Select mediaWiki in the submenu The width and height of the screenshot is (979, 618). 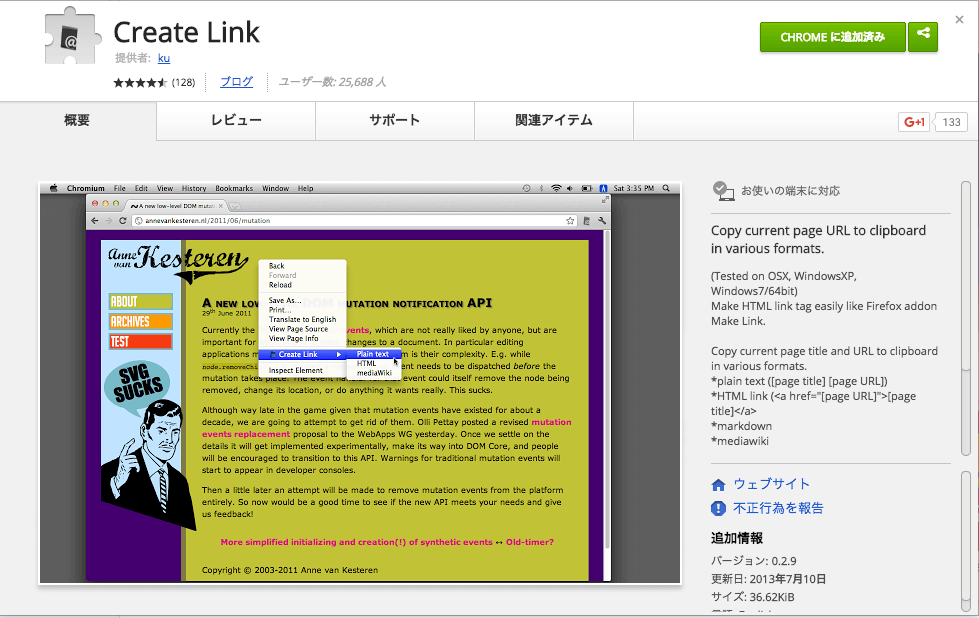click(374, 373)
